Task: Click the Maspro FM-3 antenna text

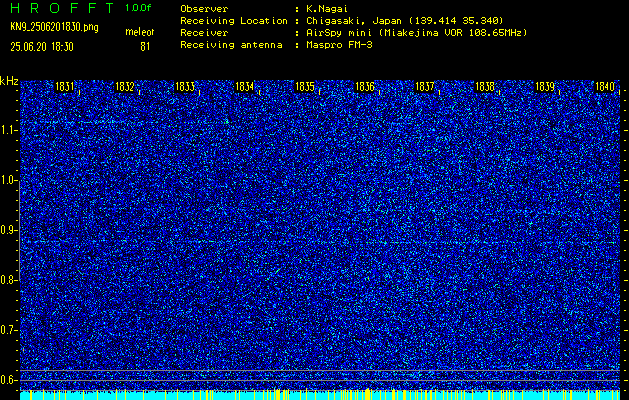Action: 339,45
